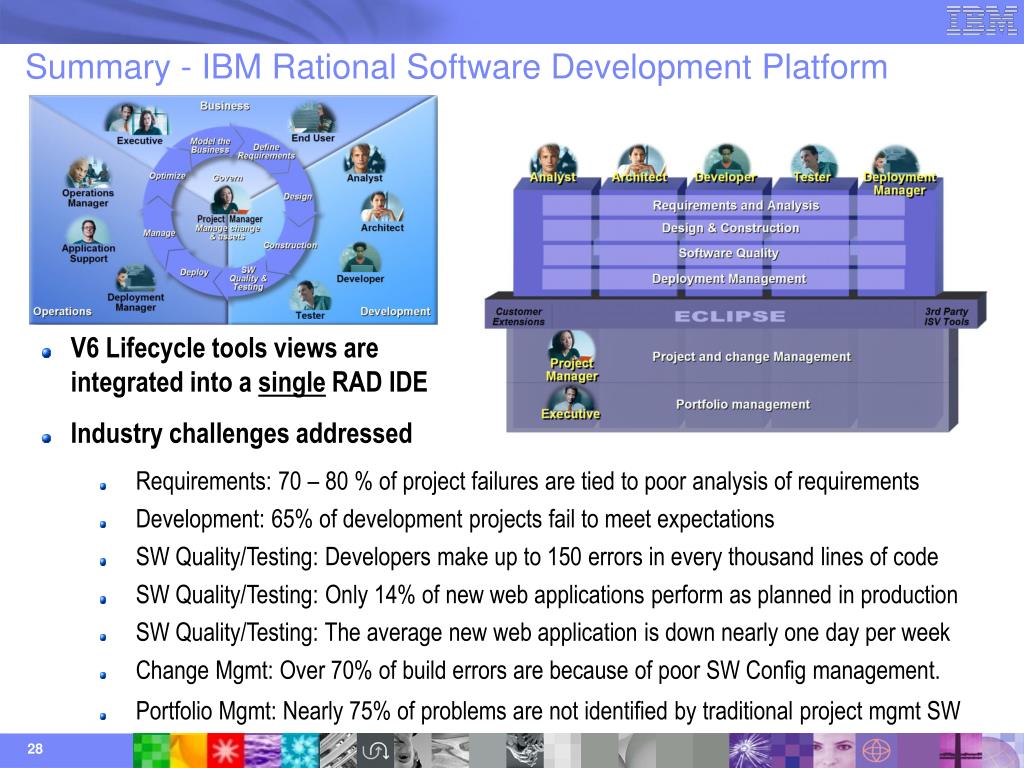Select the "Development: 65%" bullet line
Screen dimensions: 1024x768
[x=455, y=520]
